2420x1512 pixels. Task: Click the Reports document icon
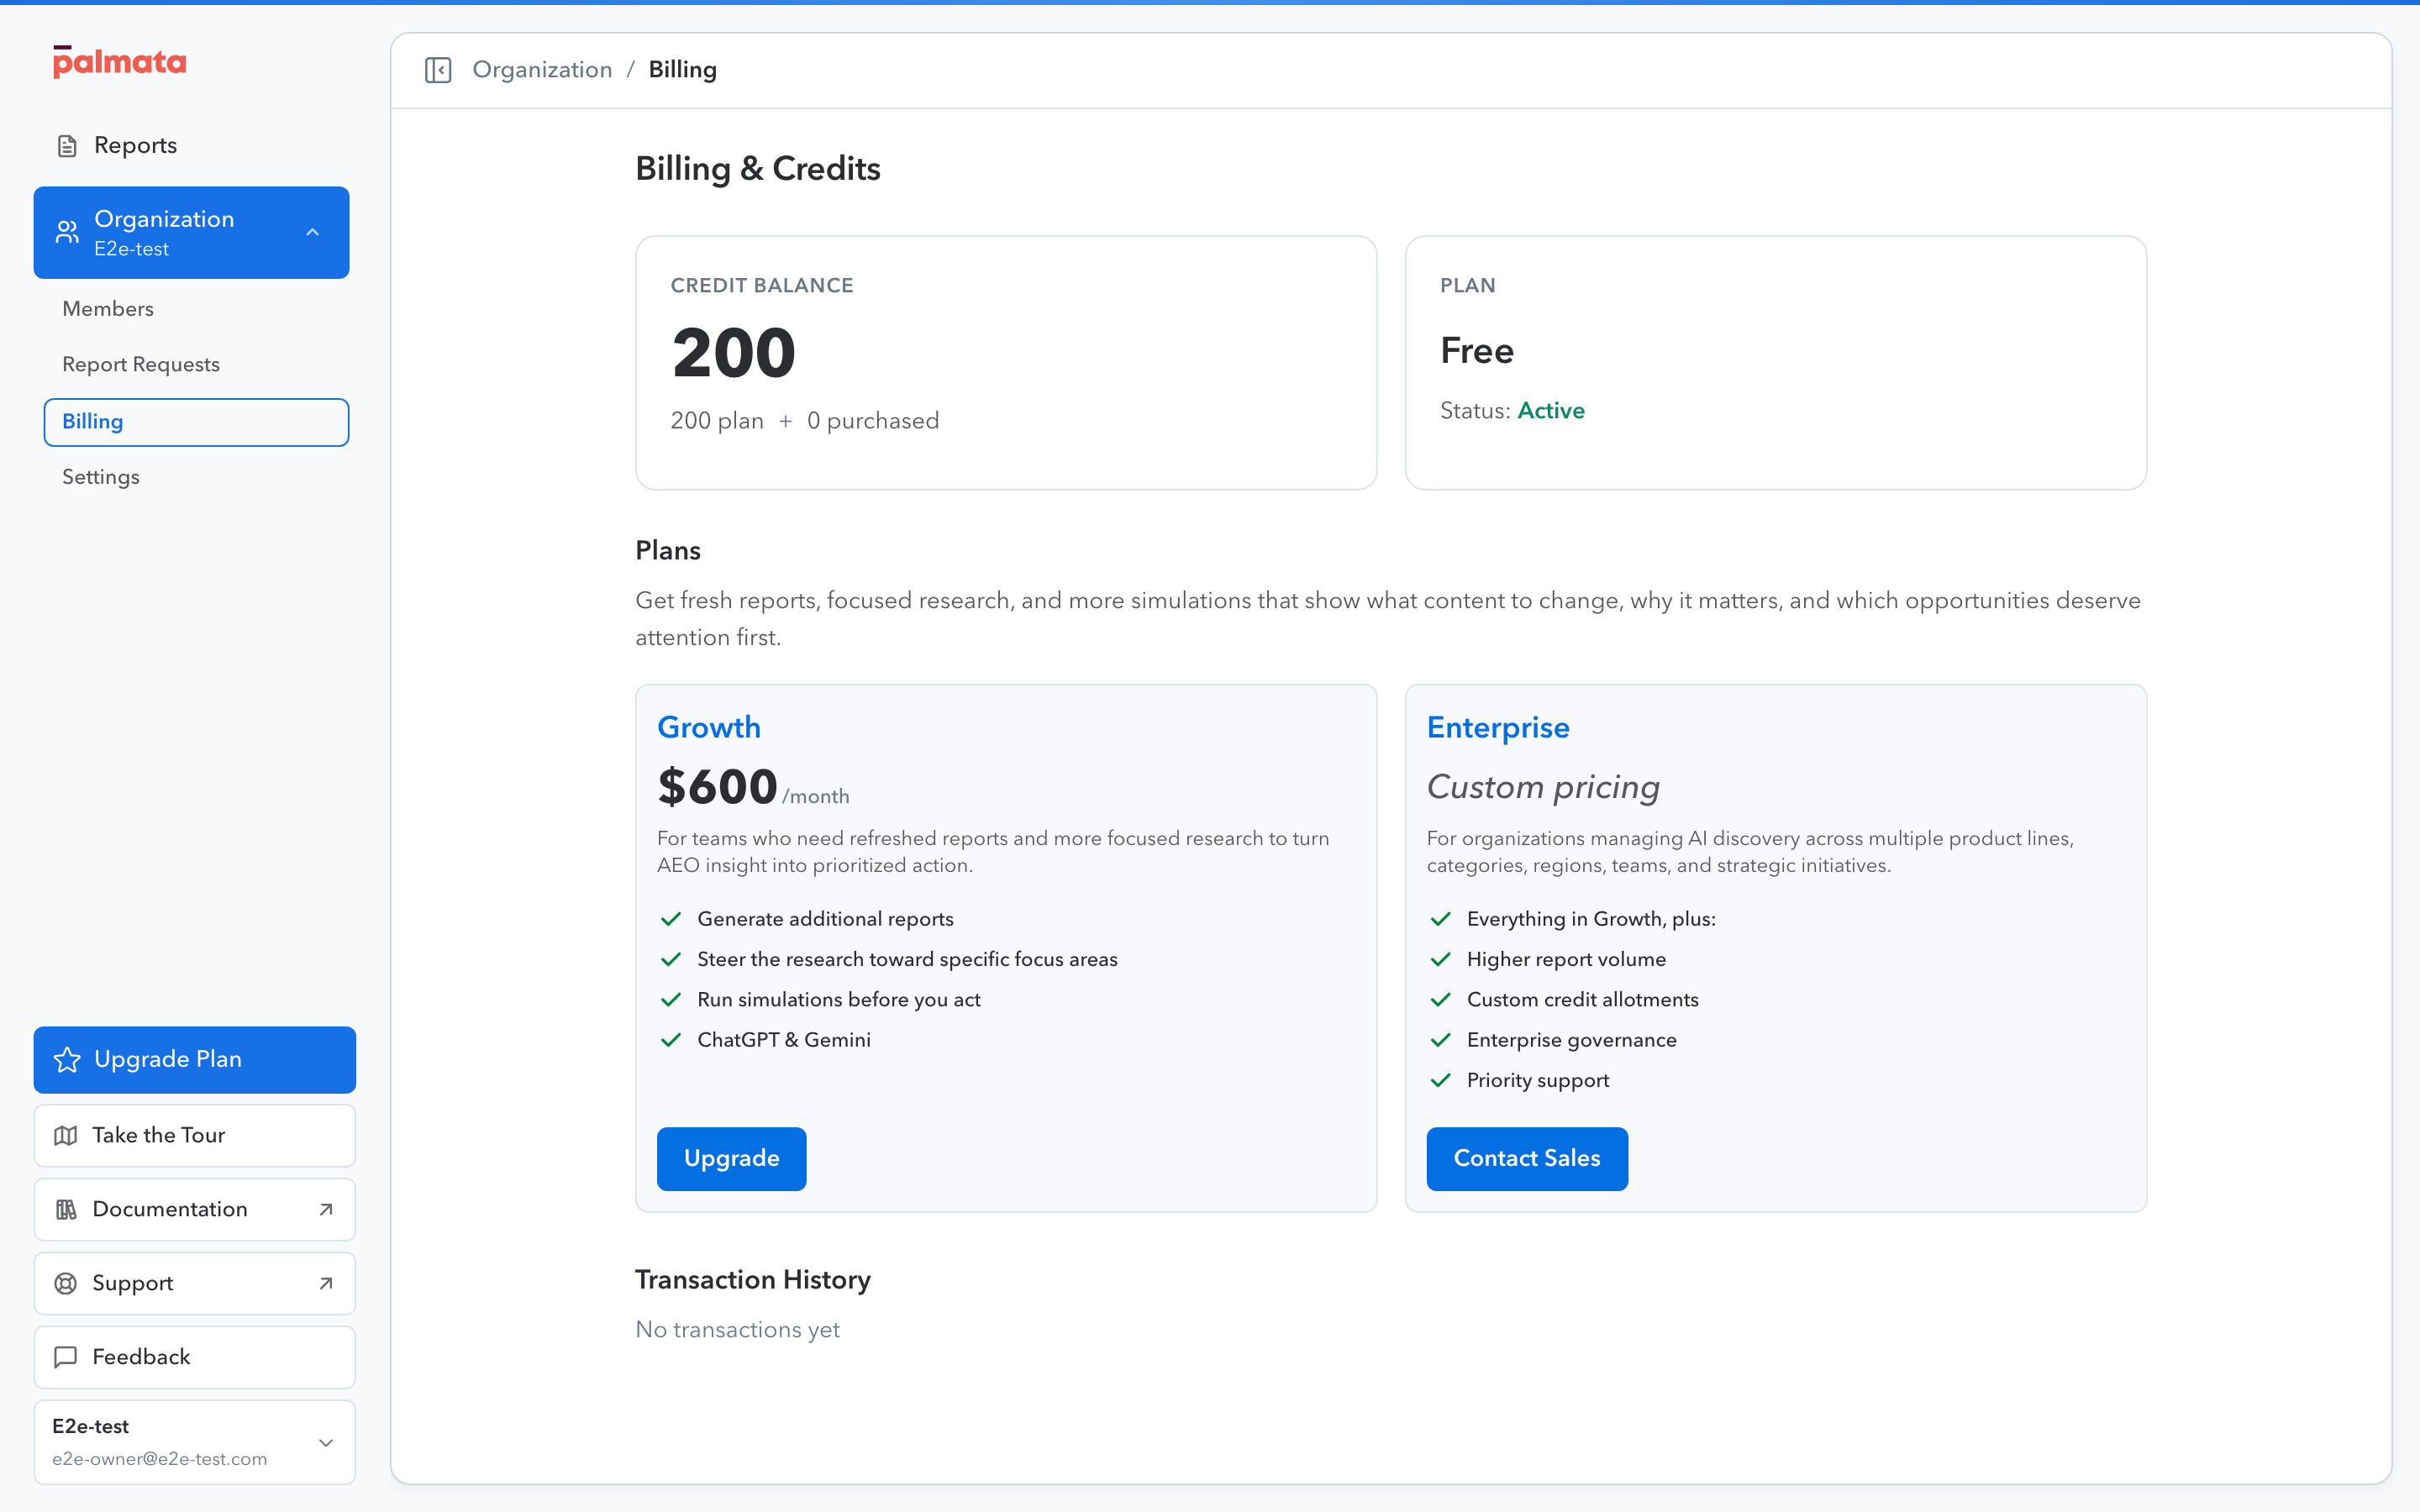67,146
